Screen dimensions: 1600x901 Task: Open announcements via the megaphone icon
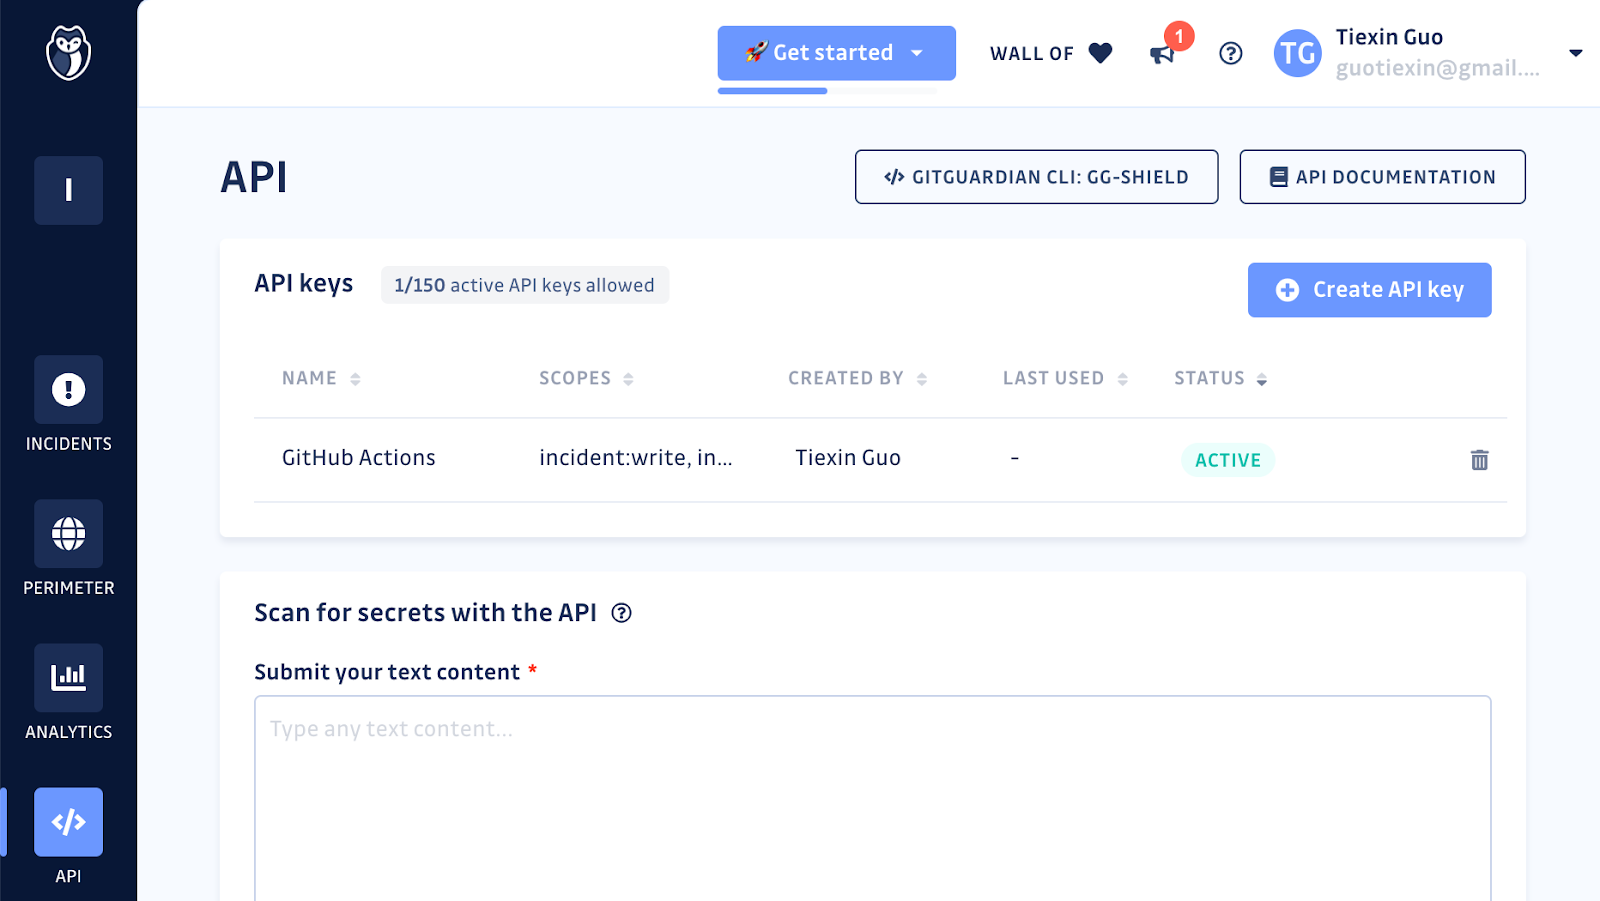pos(1163,55)
